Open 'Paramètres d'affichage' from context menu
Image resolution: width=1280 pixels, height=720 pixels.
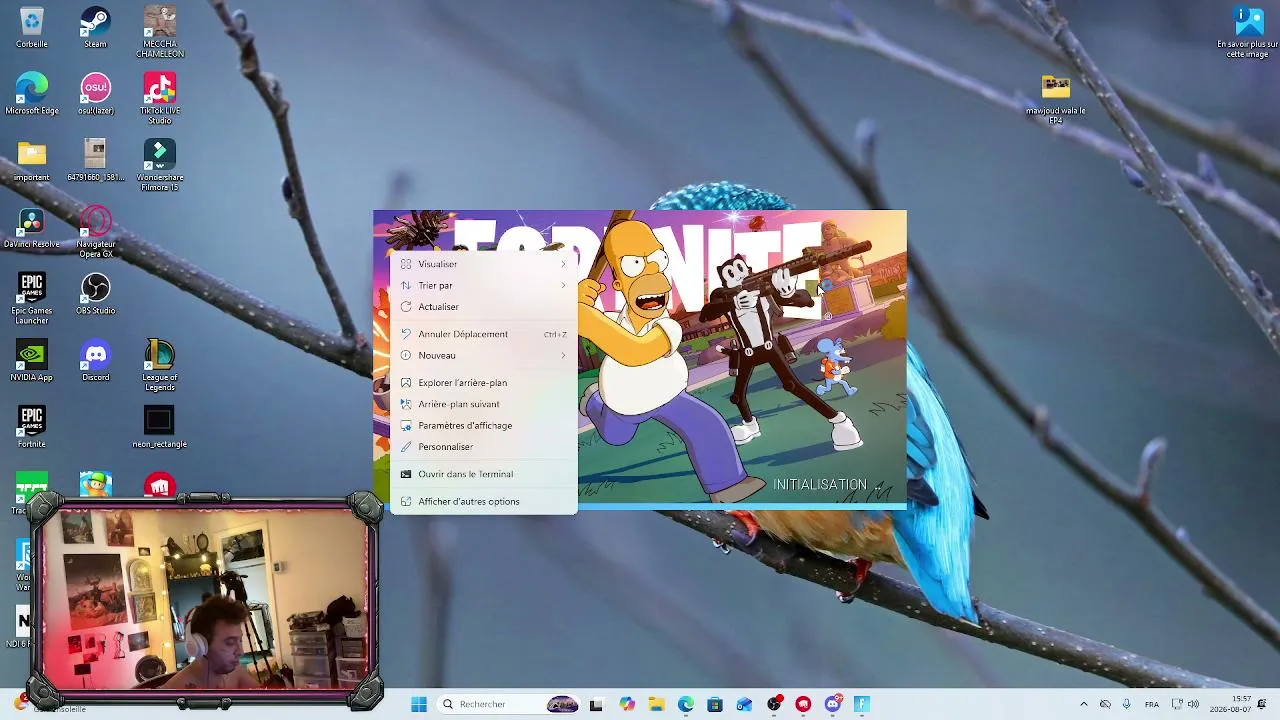coord(484,425)
